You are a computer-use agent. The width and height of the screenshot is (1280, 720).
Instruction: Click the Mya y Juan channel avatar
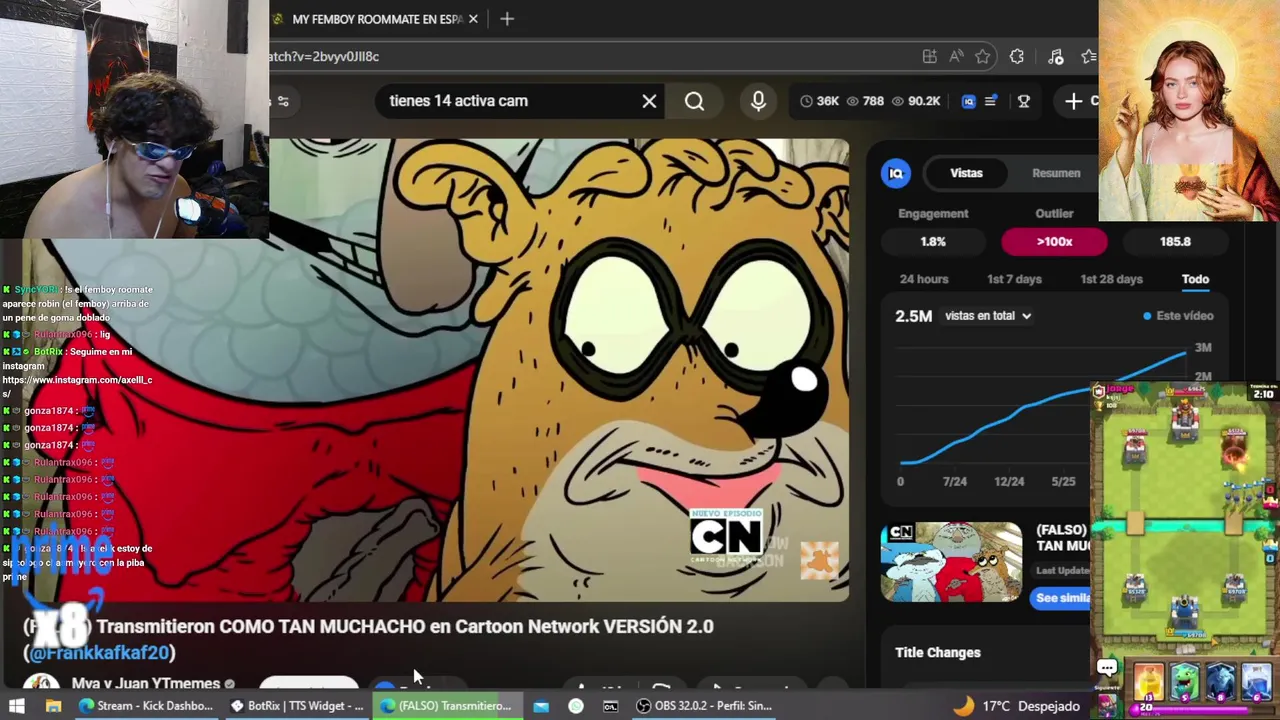[41, 684]
